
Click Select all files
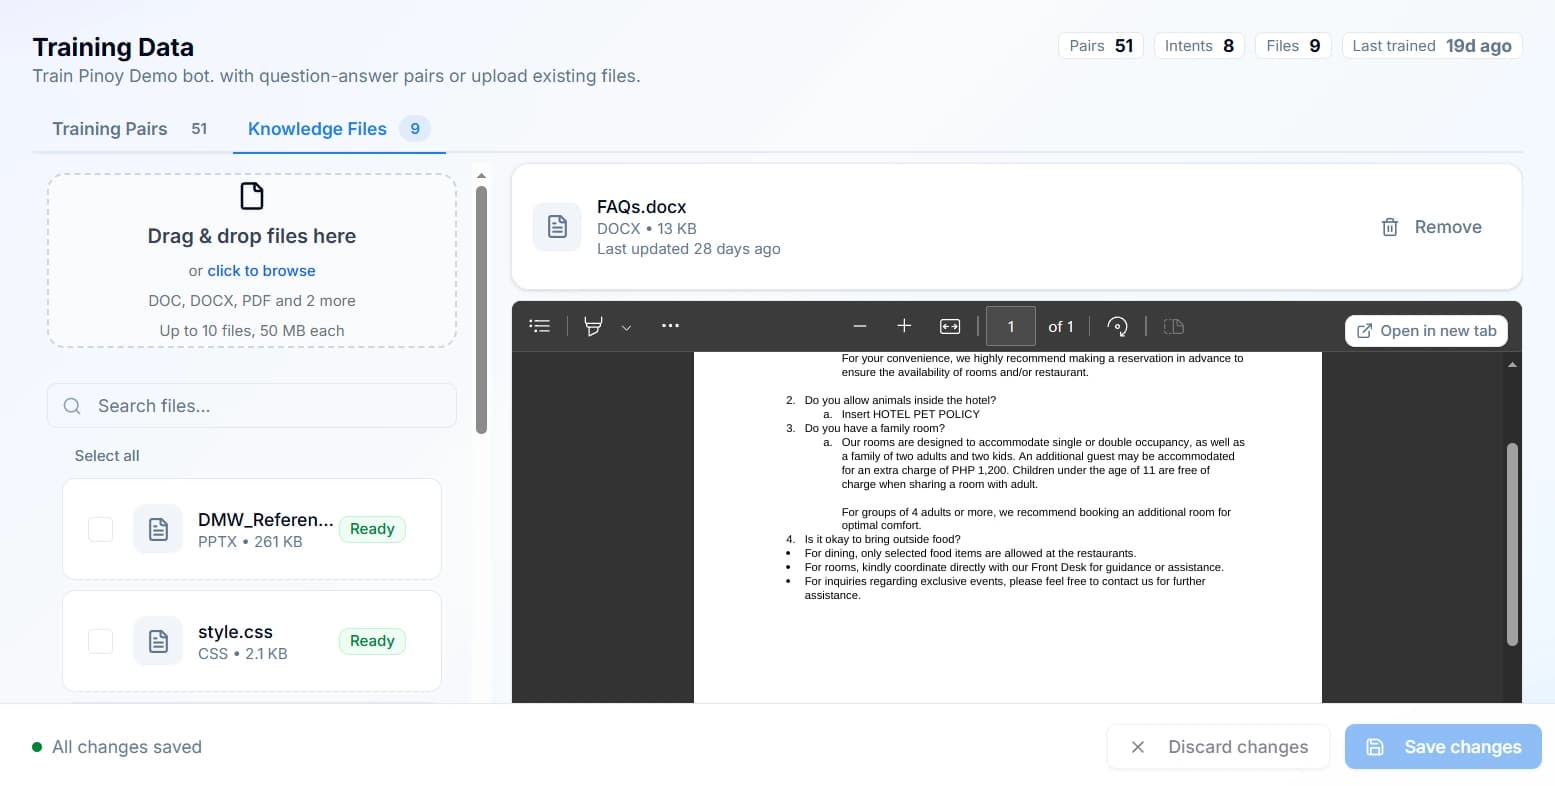[107, 456]
